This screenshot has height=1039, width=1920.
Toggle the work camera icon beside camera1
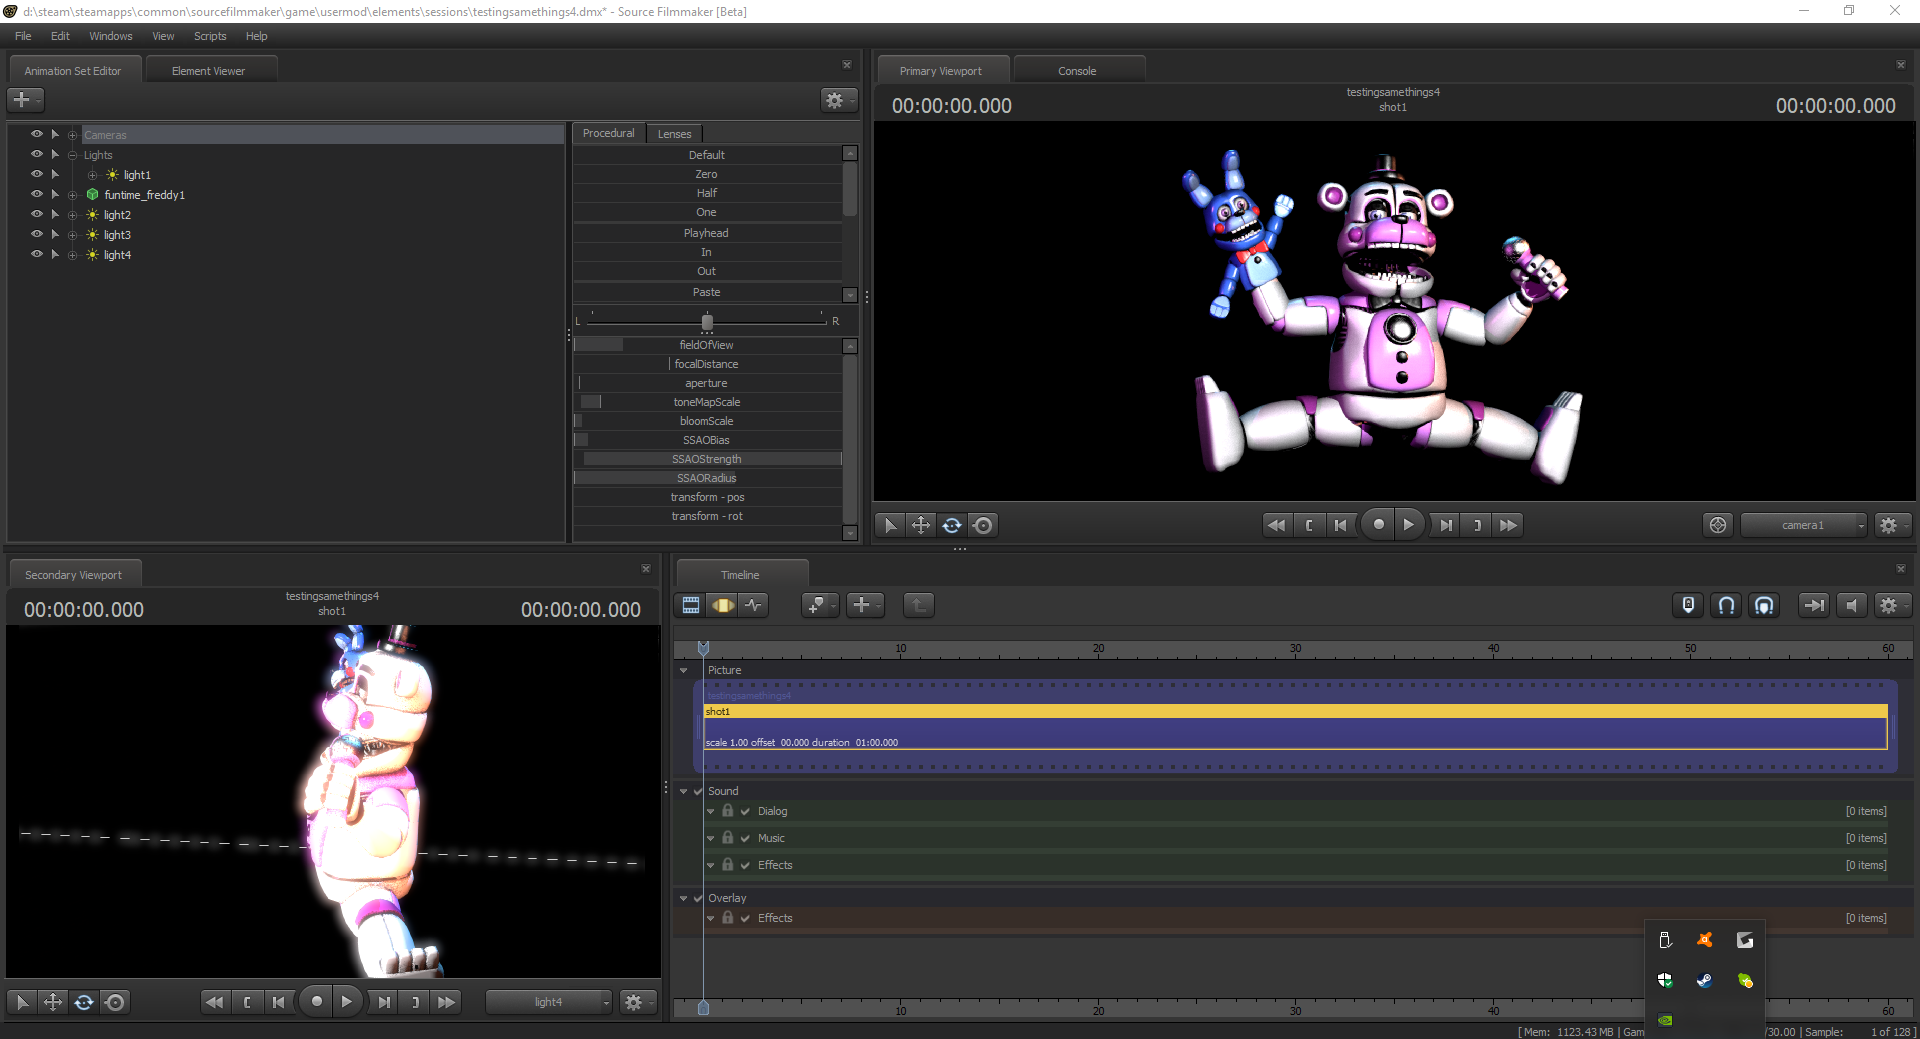(1718, 525)
